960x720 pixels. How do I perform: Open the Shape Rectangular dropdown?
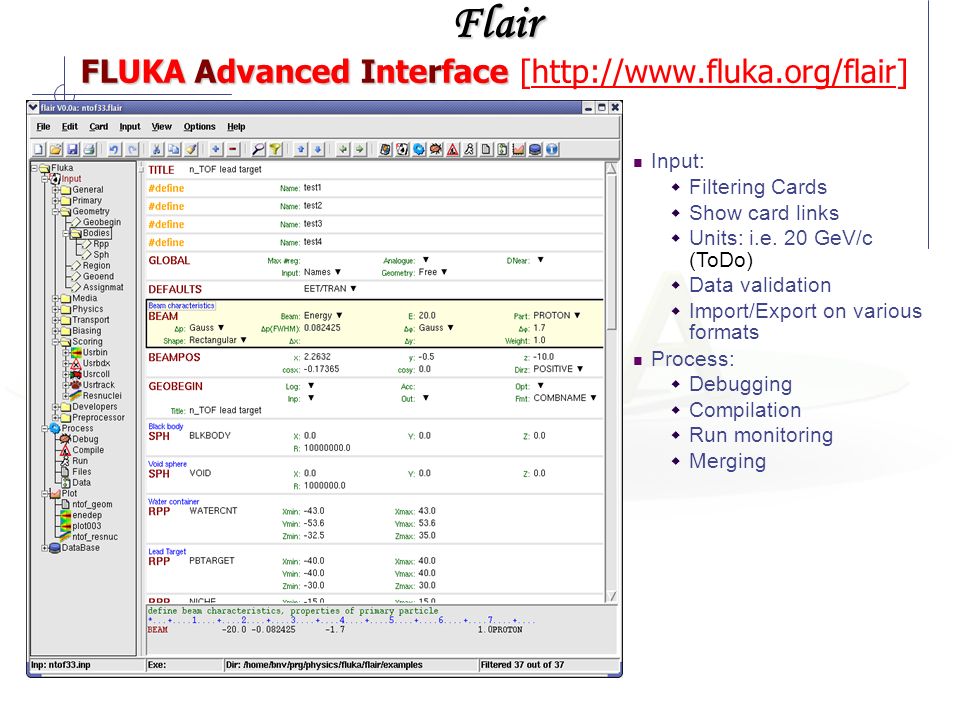pyautogui.click(x=243, y=340)
